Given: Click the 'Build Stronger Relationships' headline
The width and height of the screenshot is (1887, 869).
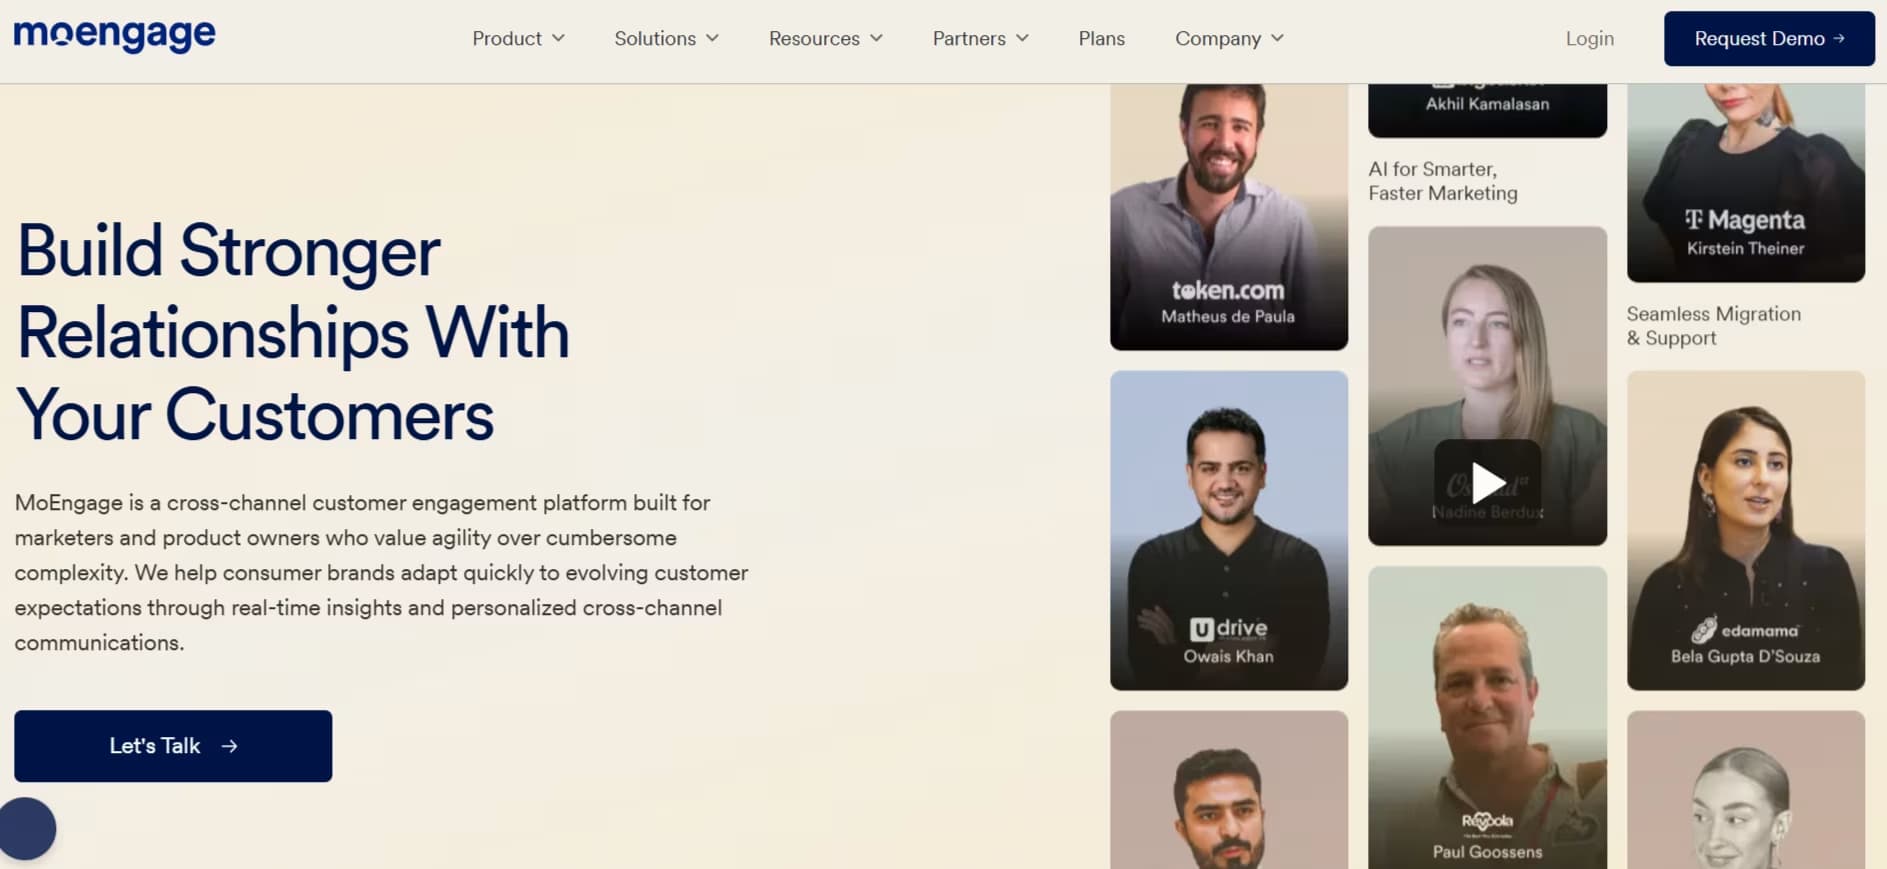Looking at the screenshot, I should click(293, 332).
